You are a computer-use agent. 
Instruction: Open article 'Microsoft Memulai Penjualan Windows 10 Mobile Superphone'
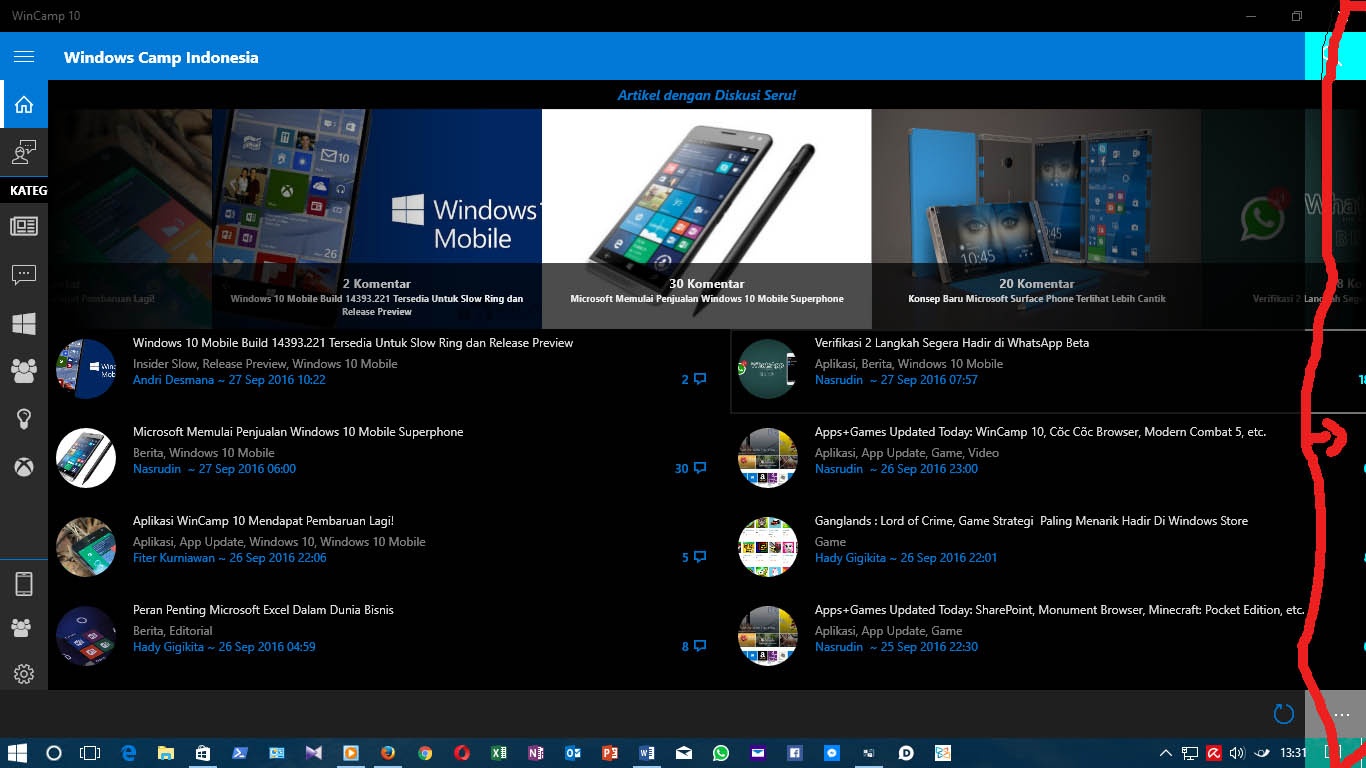coord(298,432)
